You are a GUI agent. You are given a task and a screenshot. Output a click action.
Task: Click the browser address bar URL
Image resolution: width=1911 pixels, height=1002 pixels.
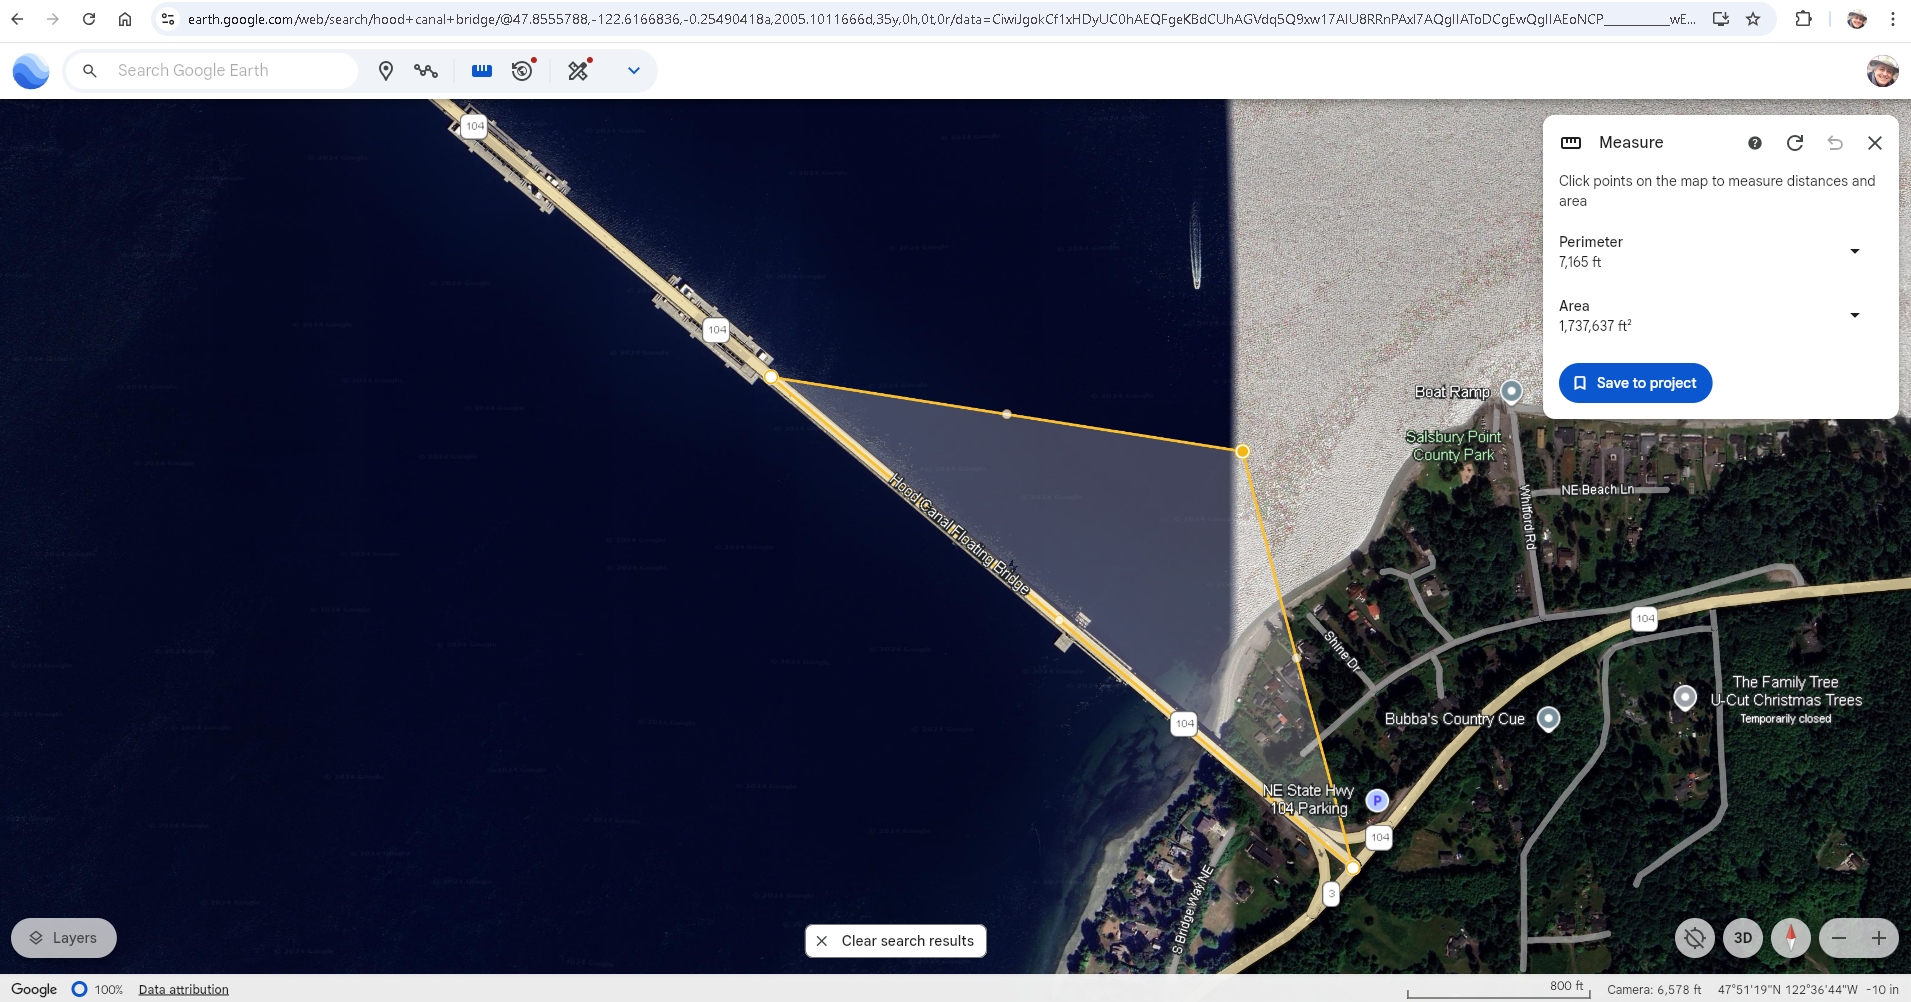pos(940,19)
